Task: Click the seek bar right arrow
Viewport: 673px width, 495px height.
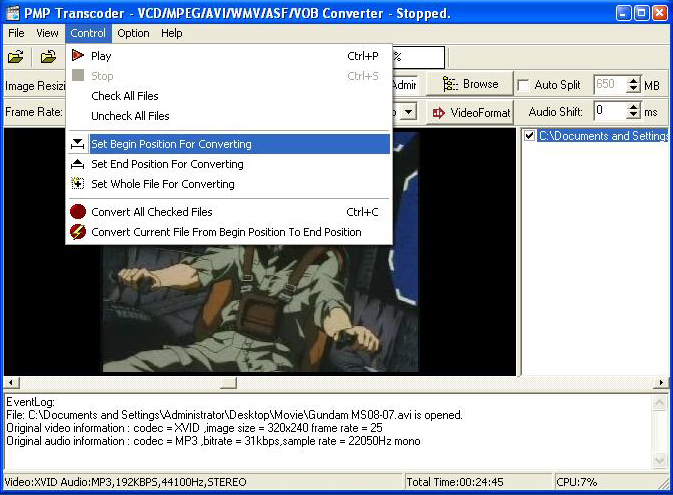Action: [661, 383]
